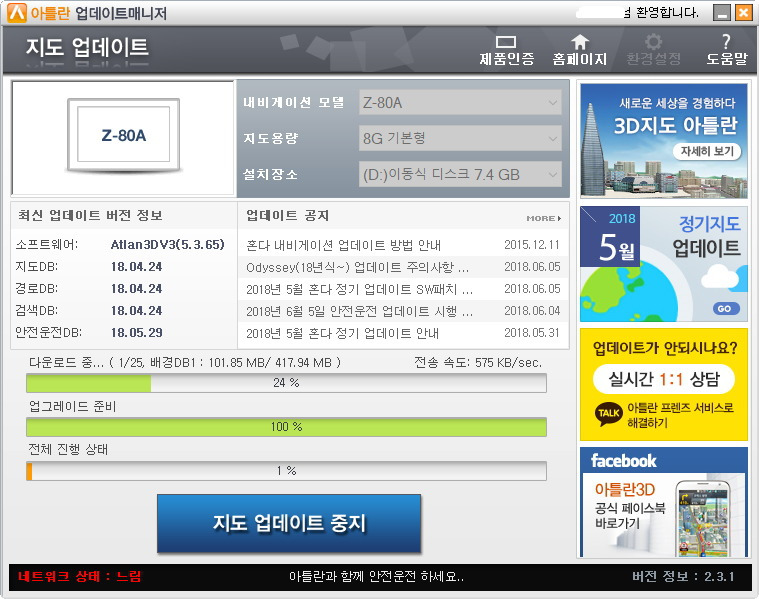Open 환경설정 gear settings icon
This screenshot has height=599, width=759.
point(653,50)
